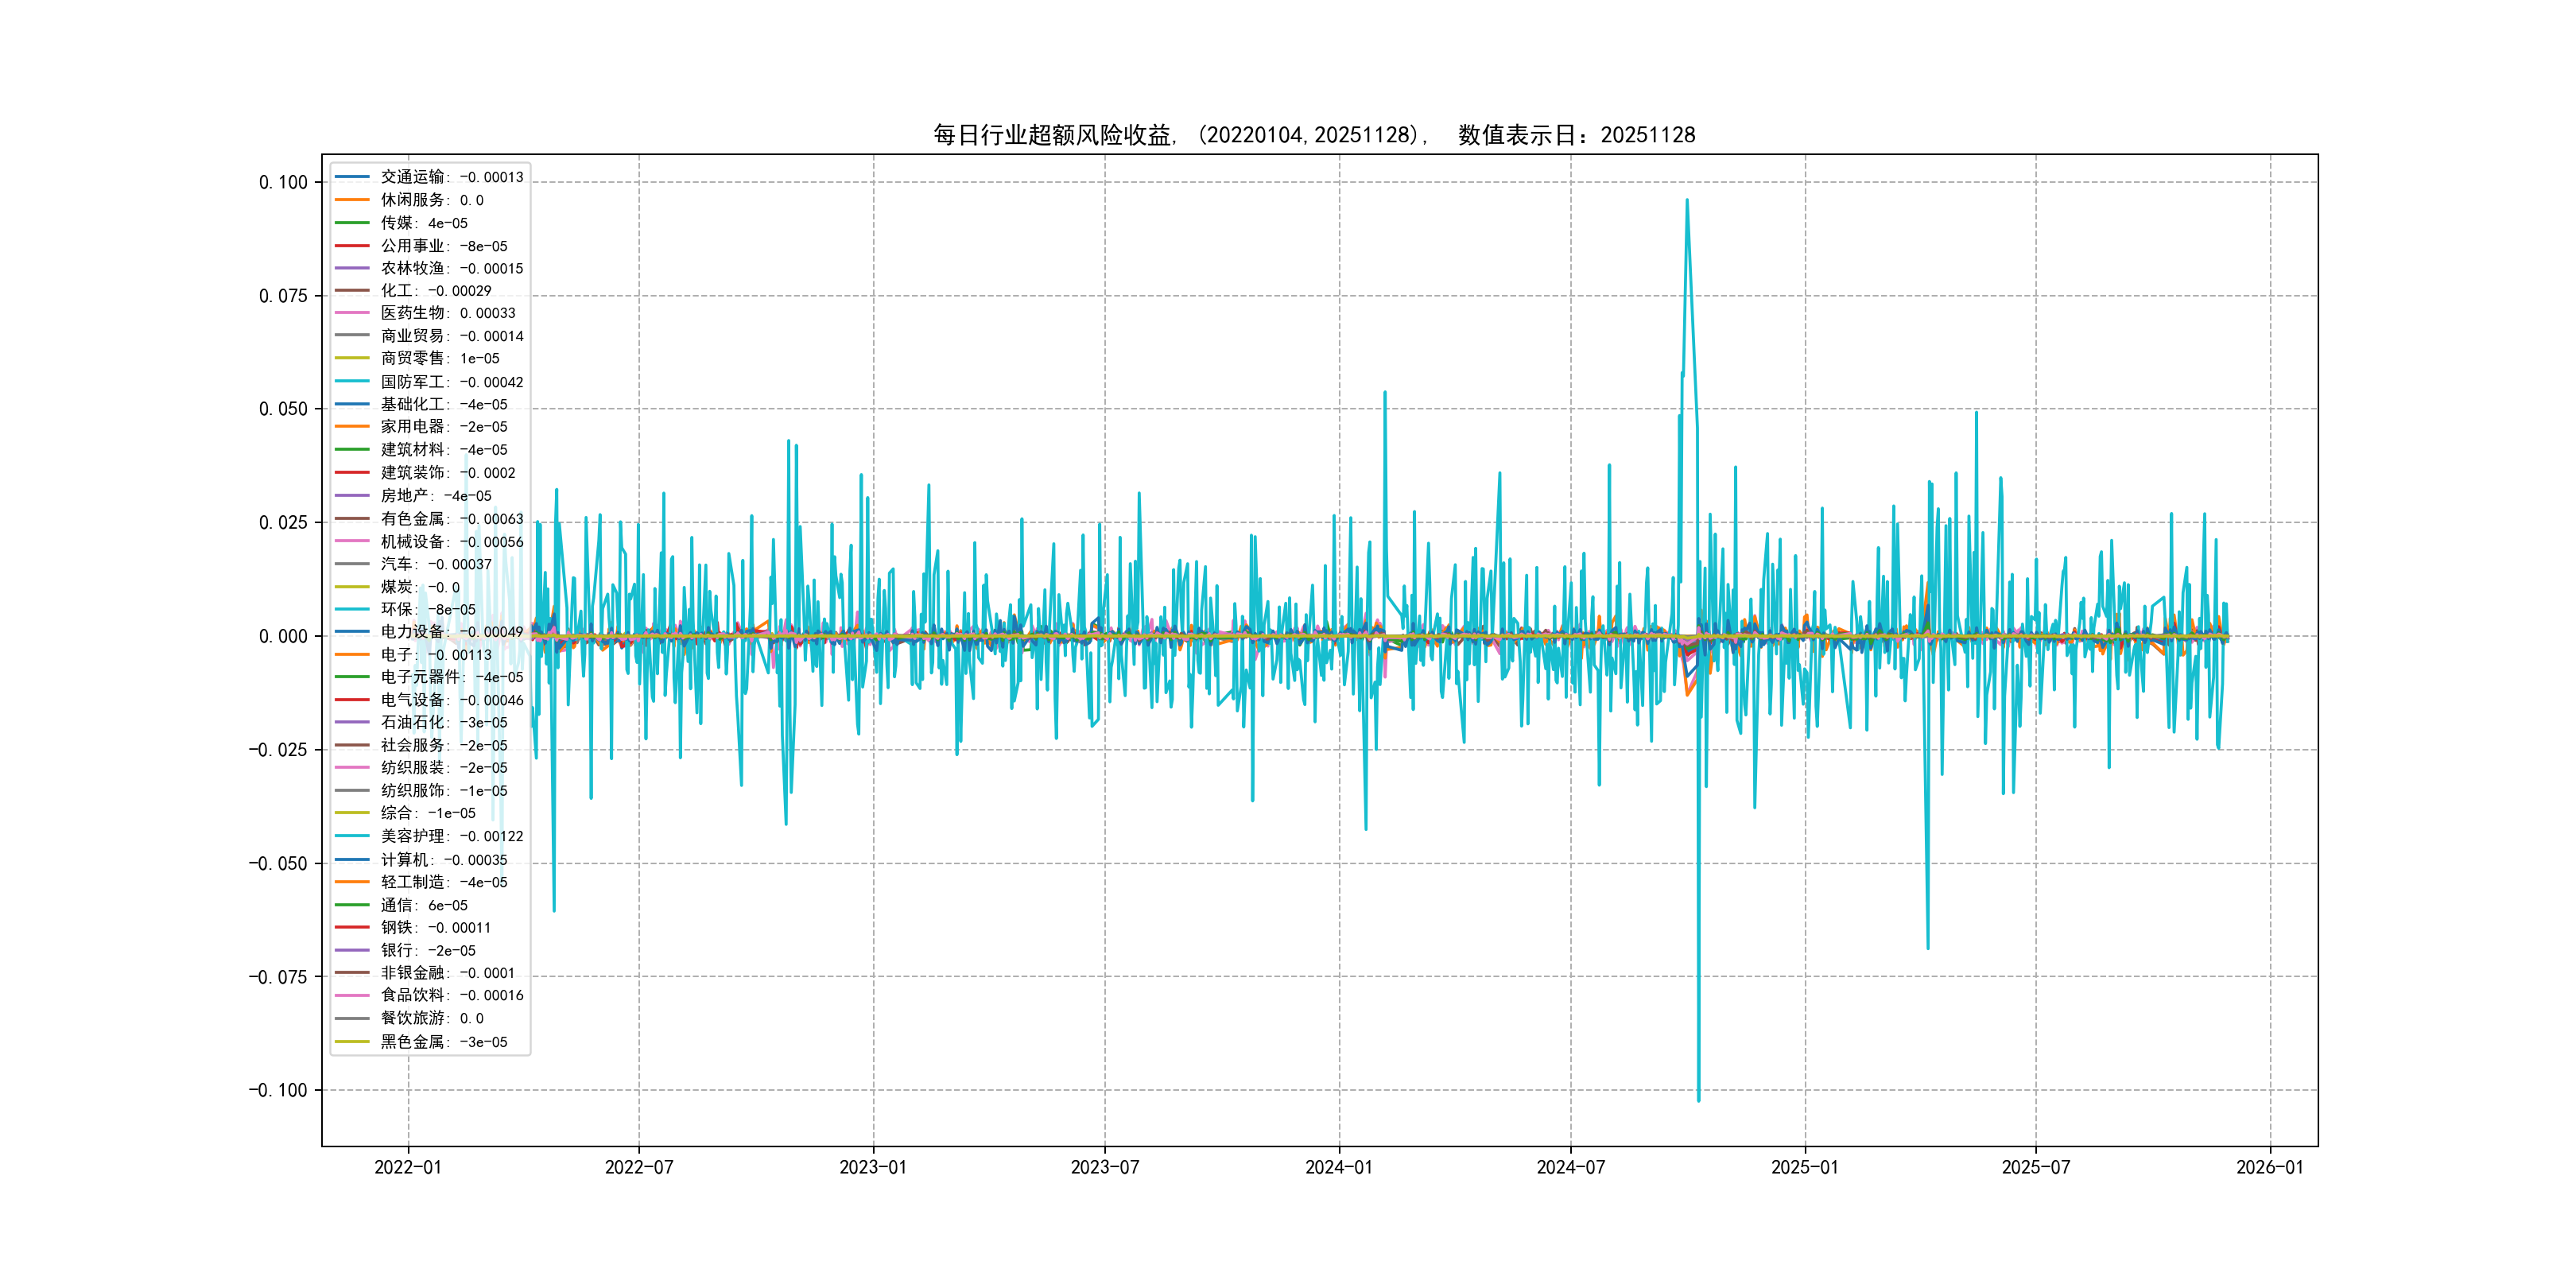This screenshot has height=1288, width=2576.
Task: Click the 2024-01 x-axis tick label
Action: click(1338, 1167)
